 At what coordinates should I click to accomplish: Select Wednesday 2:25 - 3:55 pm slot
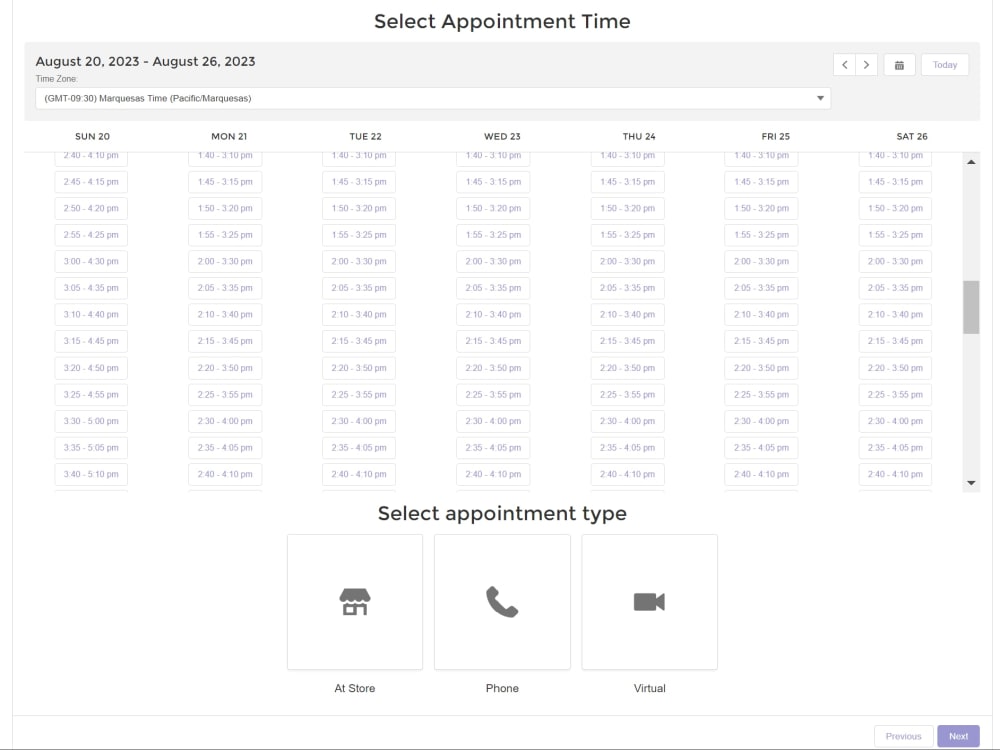coord(493,395)
